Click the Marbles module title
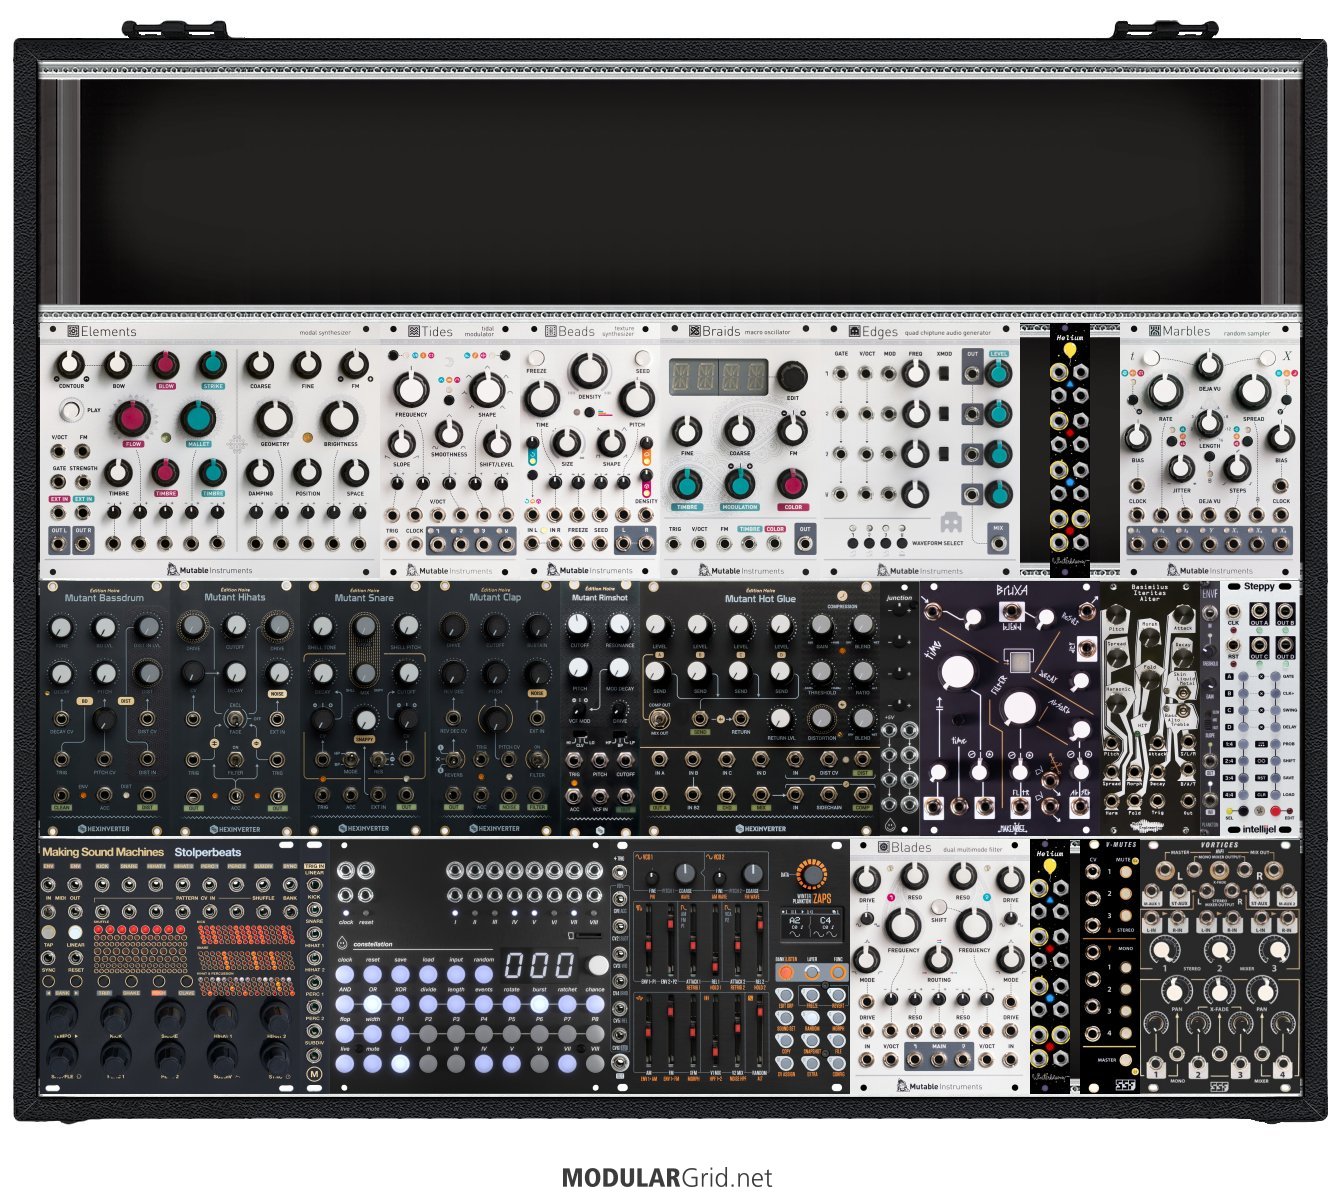The image size is (1335, 1199). tap(1186, 331)
